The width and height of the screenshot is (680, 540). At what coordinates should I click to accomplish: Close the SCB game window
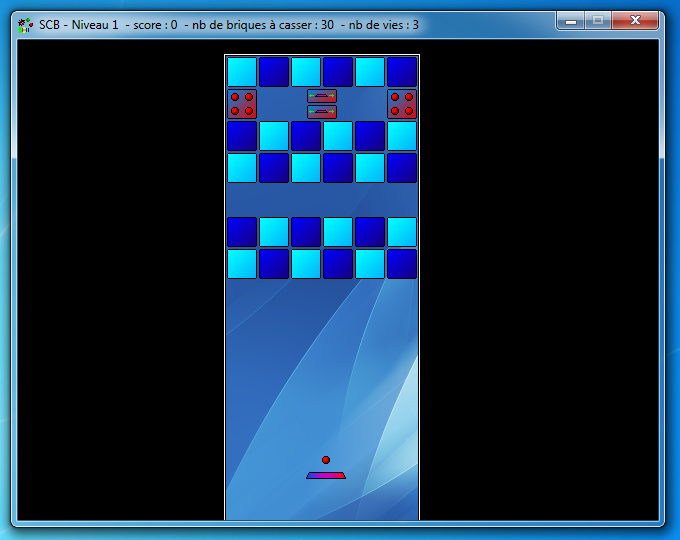coord(637,20)
